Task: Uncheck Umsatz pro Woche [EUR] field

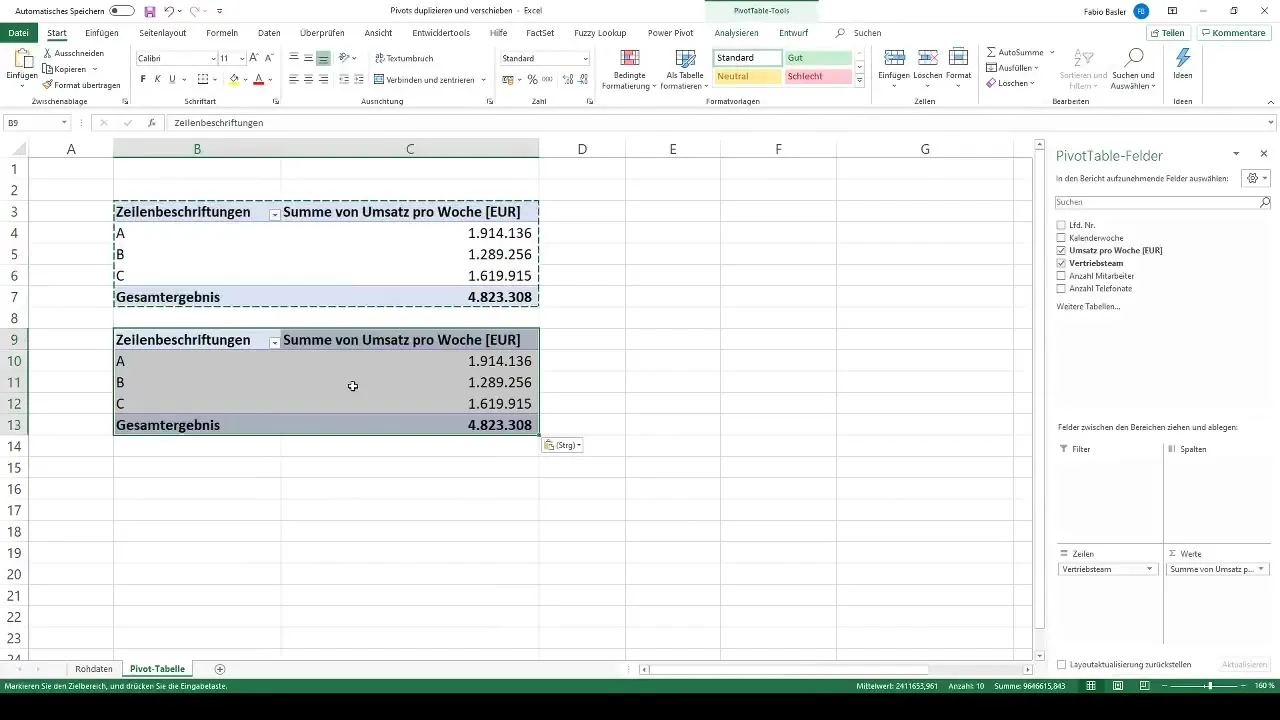Action: pyautogui.click(x=1061, y=250)
